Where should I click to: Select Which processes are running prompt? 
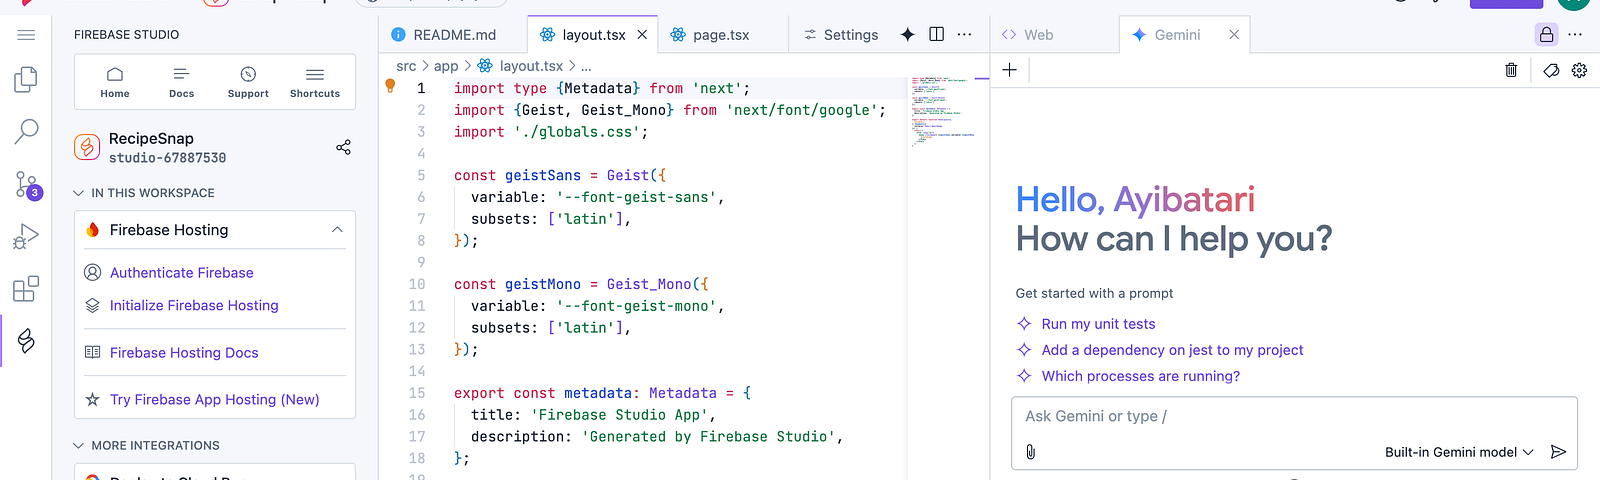[x=1140, y=376]
